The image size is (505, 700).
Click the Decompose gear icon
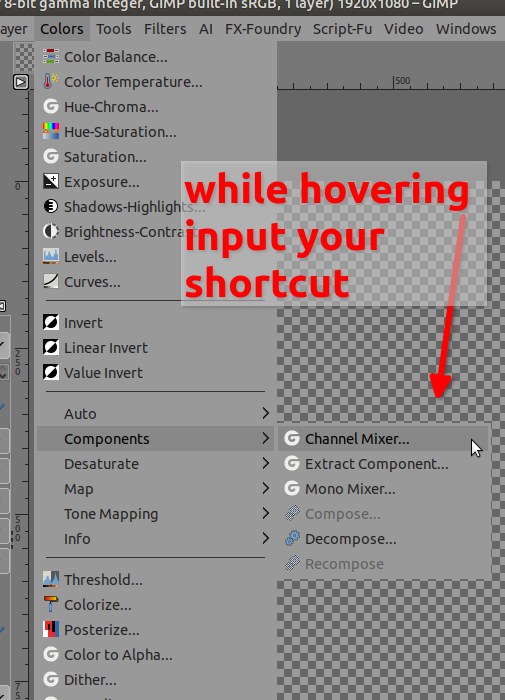292,538
